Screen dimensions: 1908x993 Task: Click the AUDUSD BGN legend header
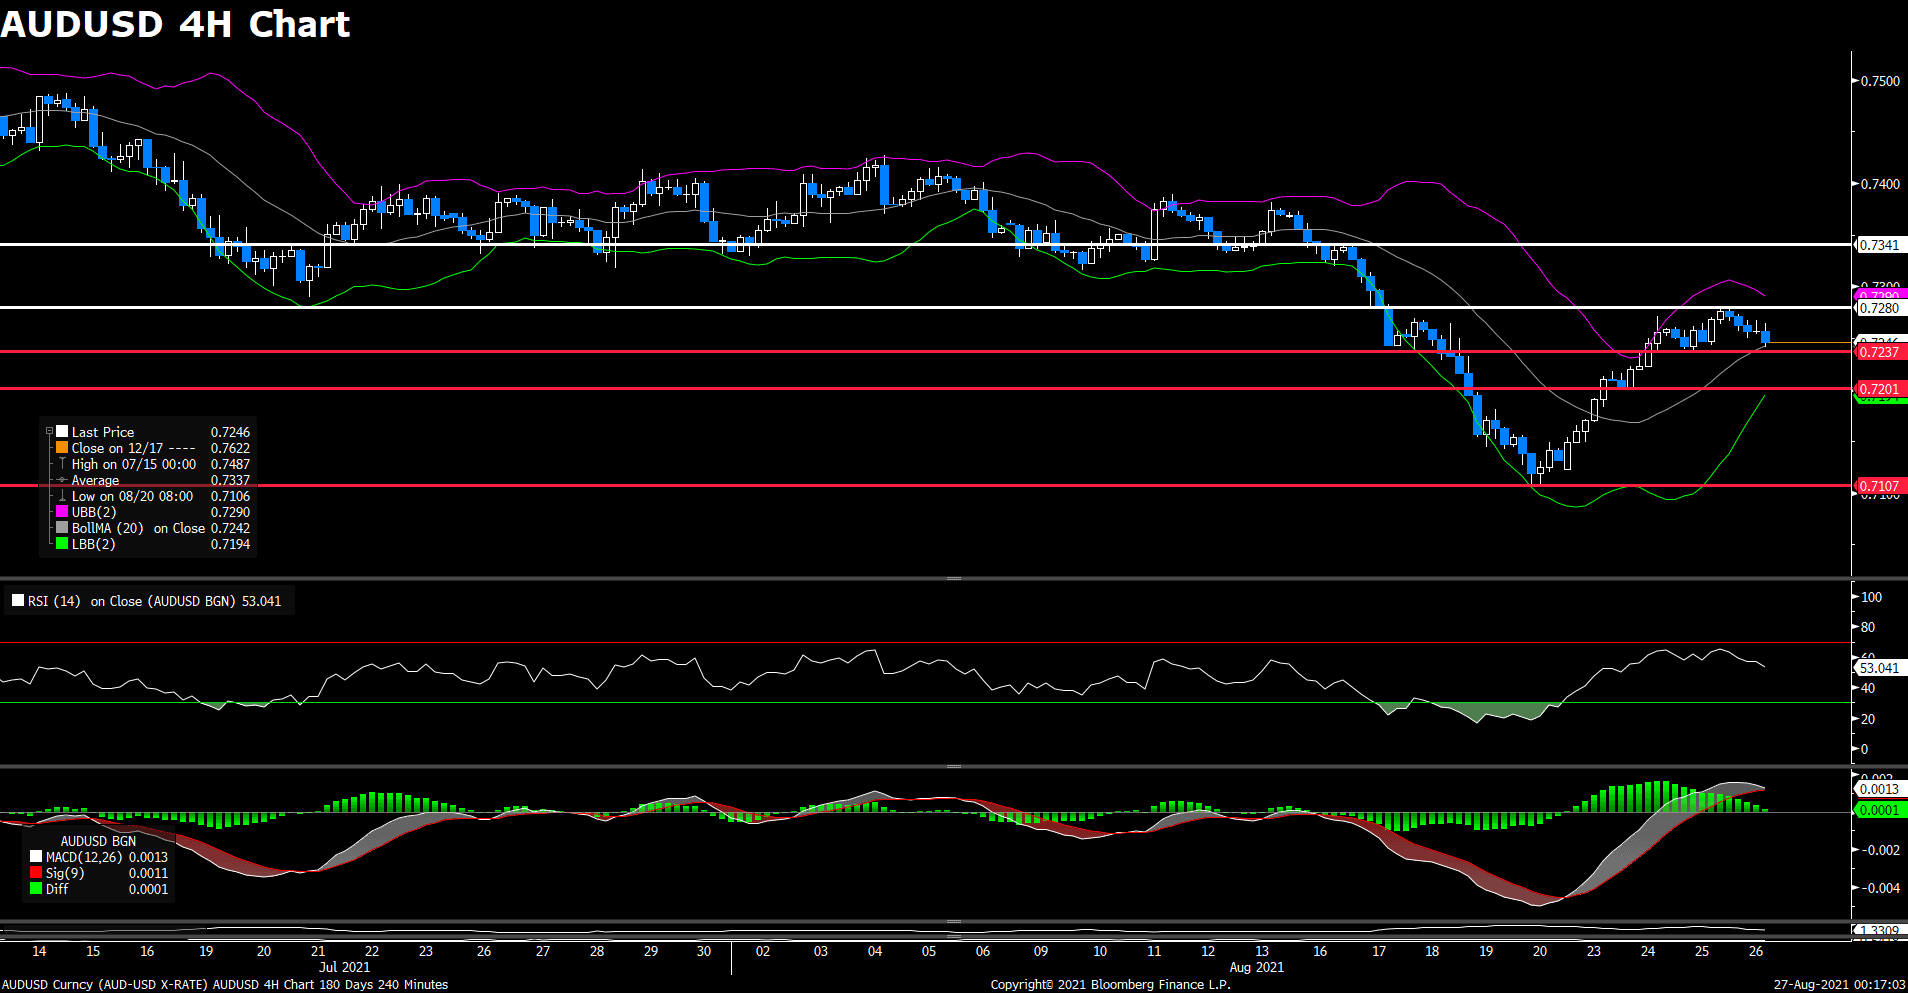(x=98, y=841)
